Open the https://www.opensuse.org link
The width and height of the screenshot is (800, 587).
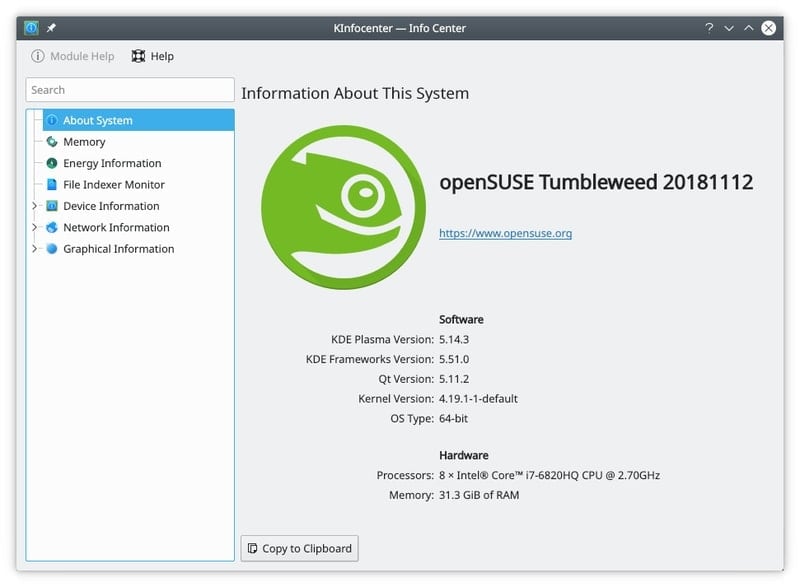click(505, 233)
